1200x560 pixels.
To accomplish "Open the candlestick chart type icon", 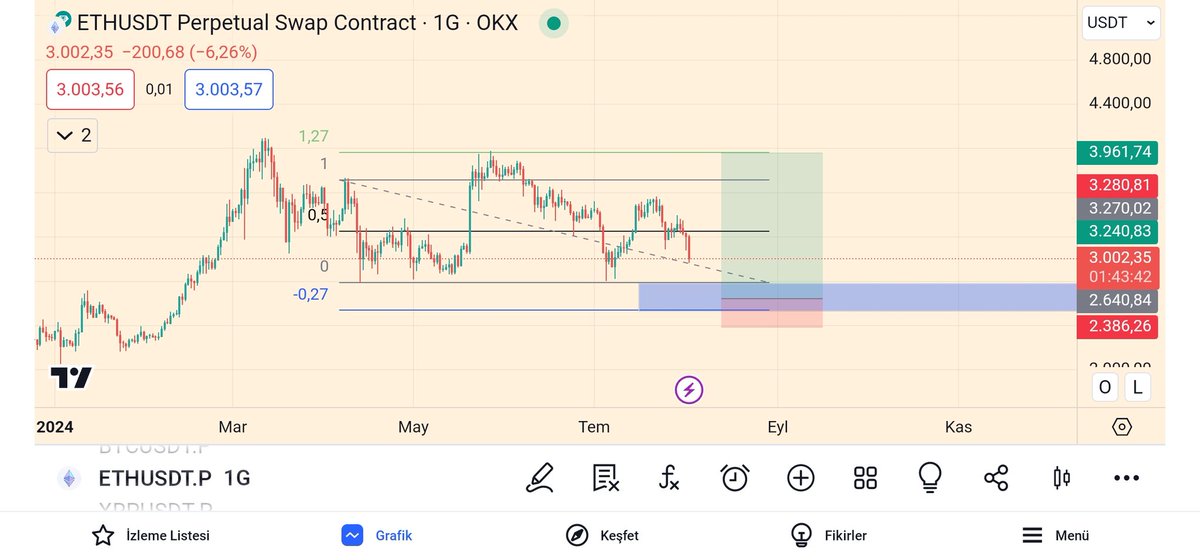I will coord(1062,478).
